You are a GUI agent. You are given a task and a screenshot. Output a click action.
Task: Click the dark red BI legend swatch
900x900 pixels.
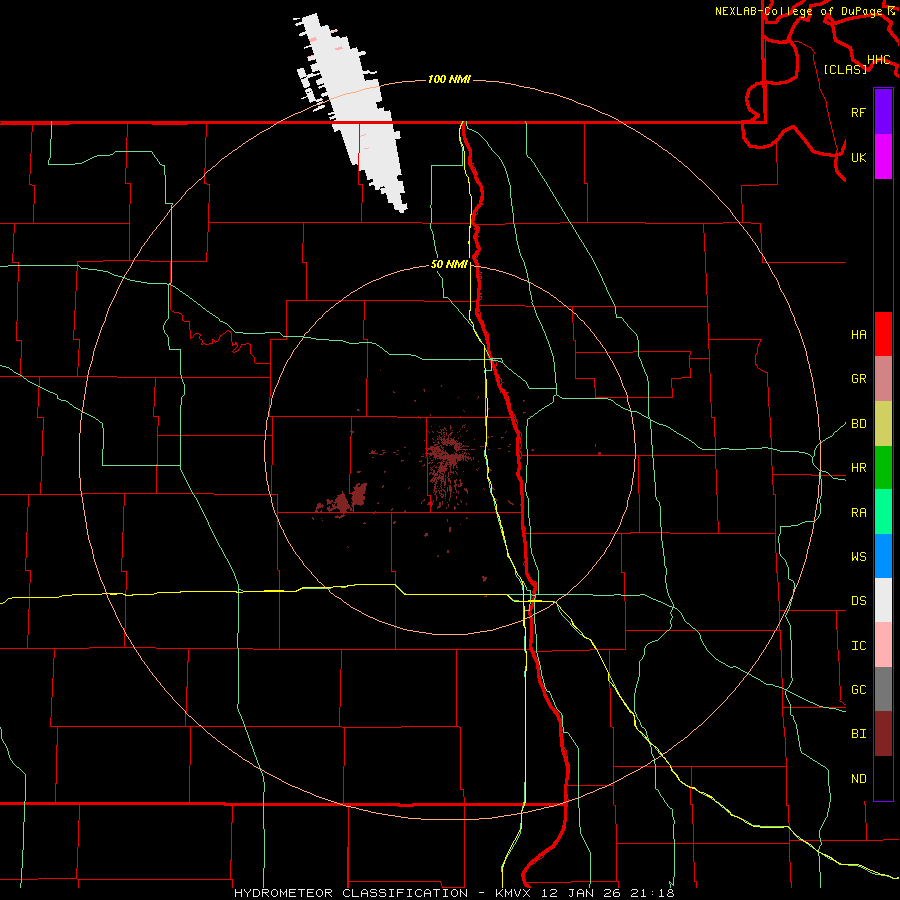(883, 734)
